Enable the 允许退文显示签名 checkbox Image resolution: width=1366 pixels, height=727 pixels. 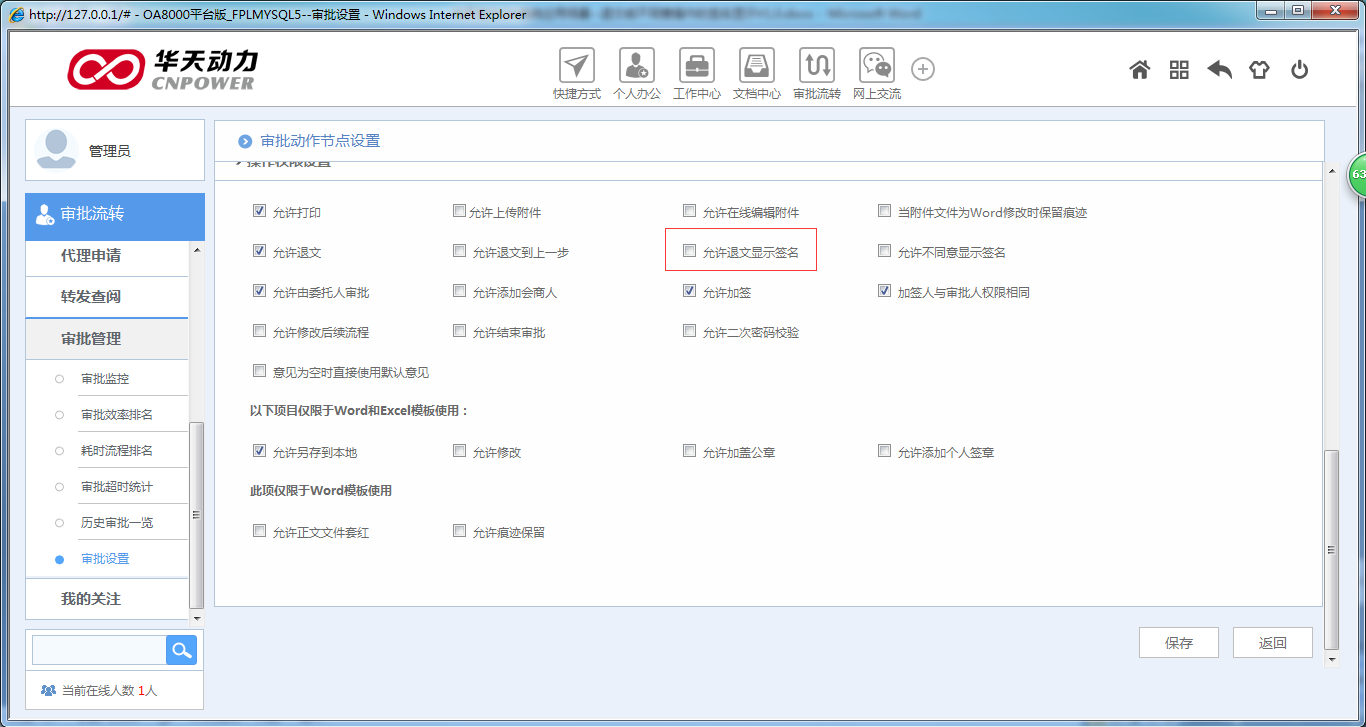689,252
